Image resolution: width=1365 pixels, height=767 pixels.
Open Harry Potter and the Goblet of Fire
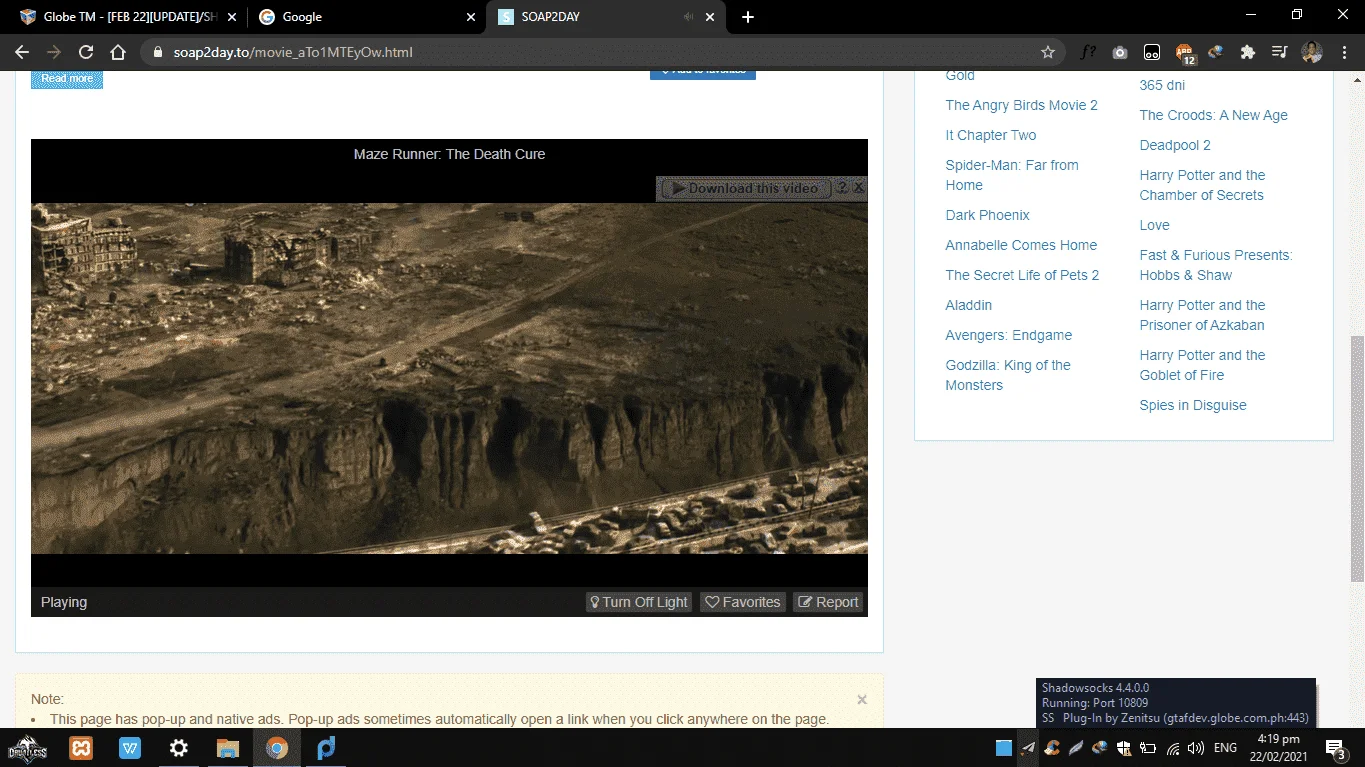pos(1202,365)
